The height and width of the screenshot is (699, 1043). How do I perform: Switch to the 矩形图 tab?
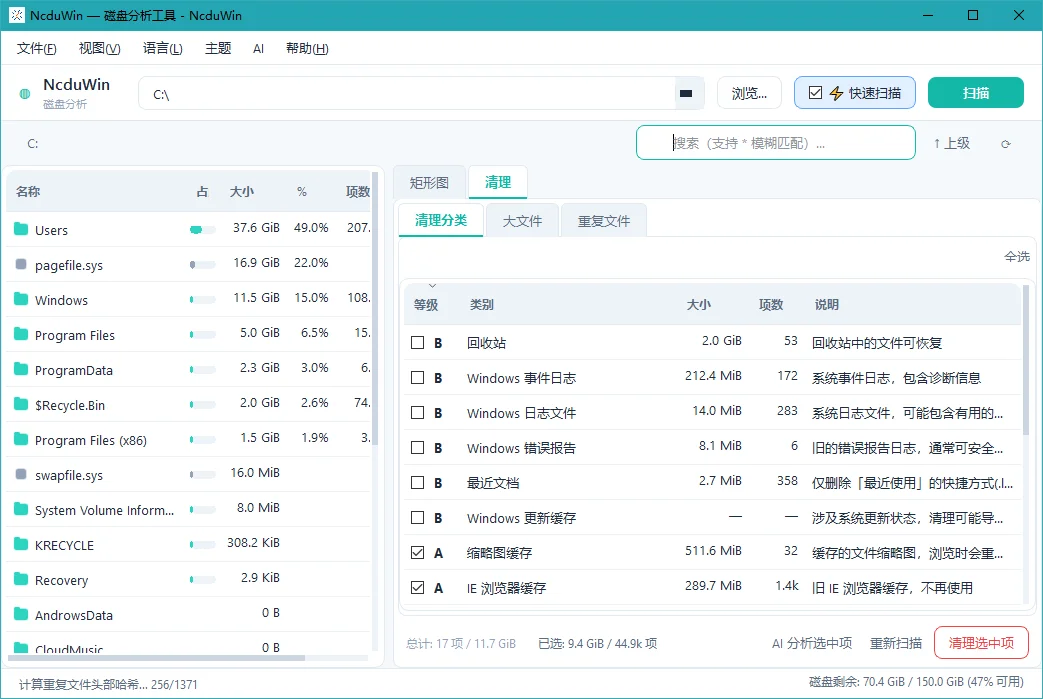coord(429,182)
